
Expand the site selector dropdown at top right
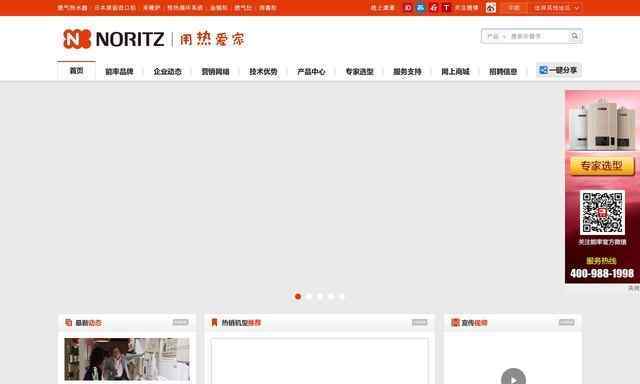pos(556,8)
